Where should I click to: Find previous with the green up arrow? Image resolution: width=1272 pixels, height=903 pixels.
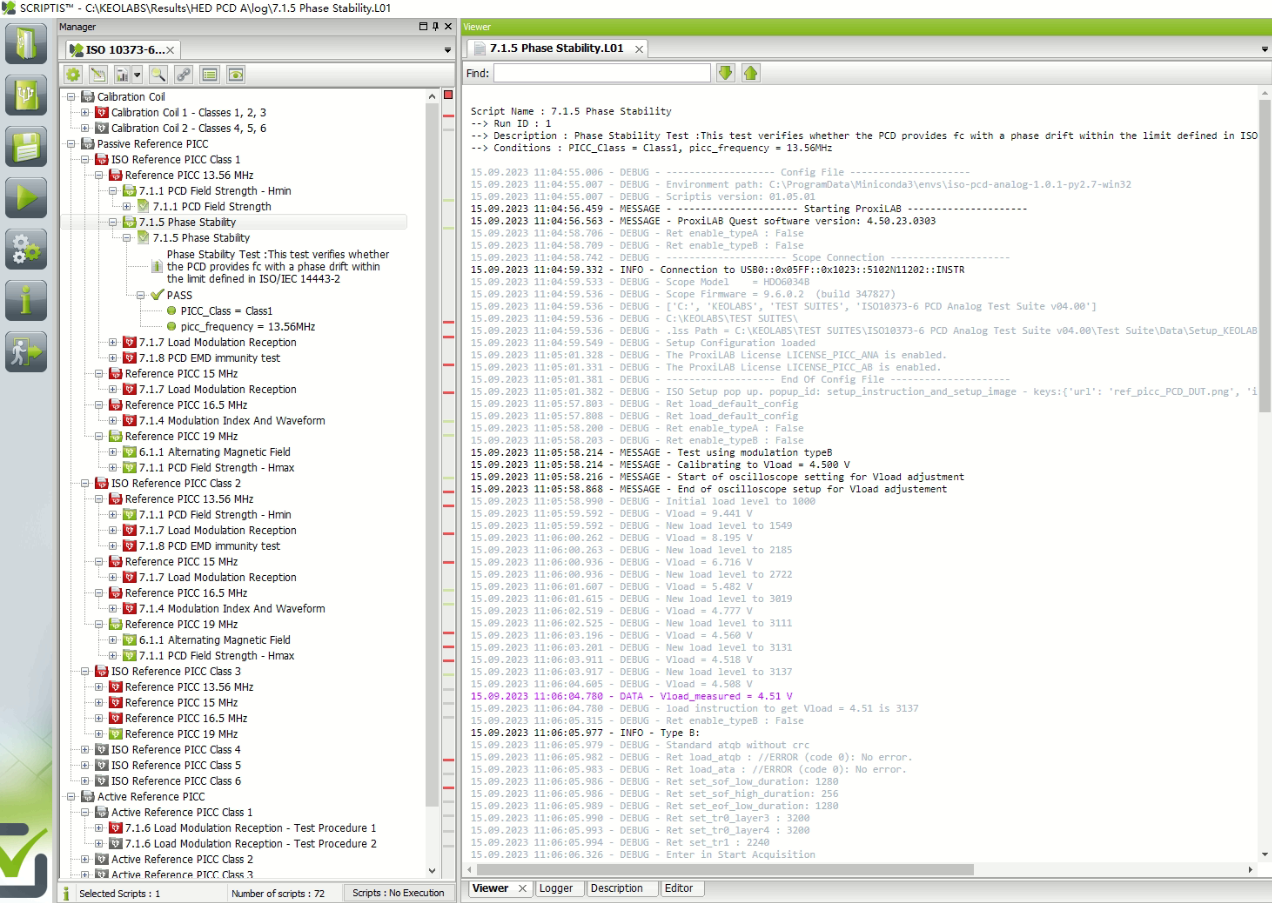tap(750, 73)
